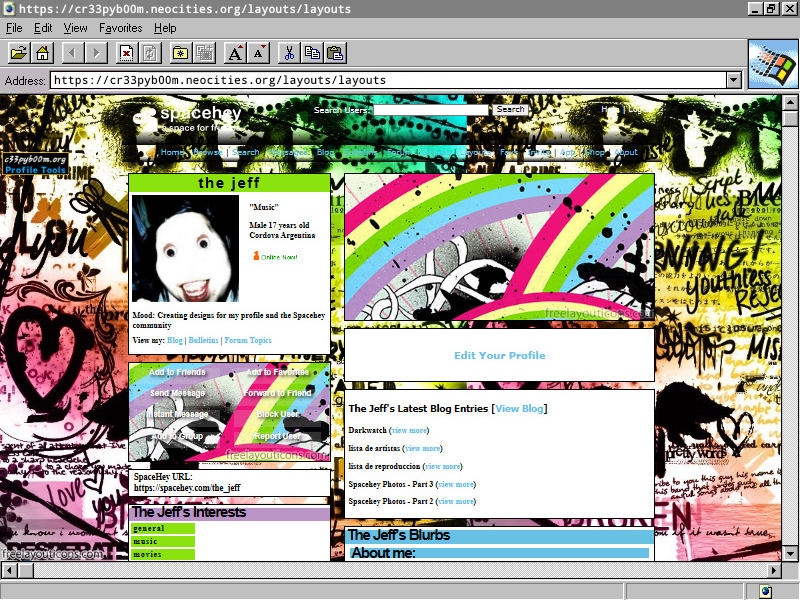Click the 'general' interests row label
Image resolution: width=800 pixels, height=600 pixels.
(x=163, y=529)
